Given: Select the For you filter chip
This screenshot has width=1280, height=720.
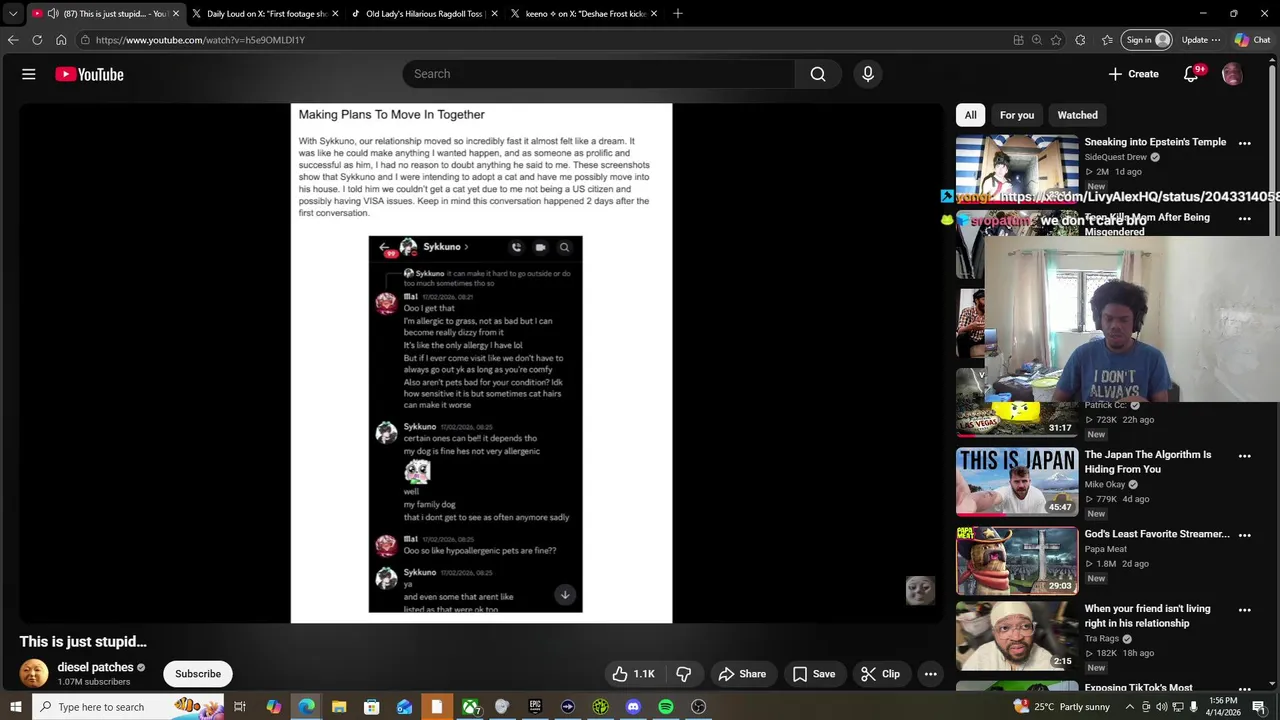Looking at the screenshot, I should (1017, 115).
